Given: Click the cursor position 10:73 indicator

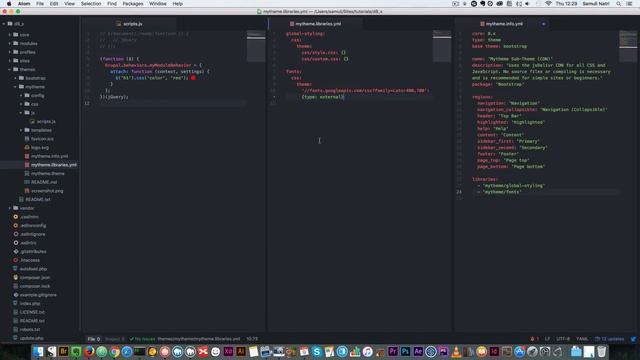Looking at the screenshot, I should click(252, 339).
